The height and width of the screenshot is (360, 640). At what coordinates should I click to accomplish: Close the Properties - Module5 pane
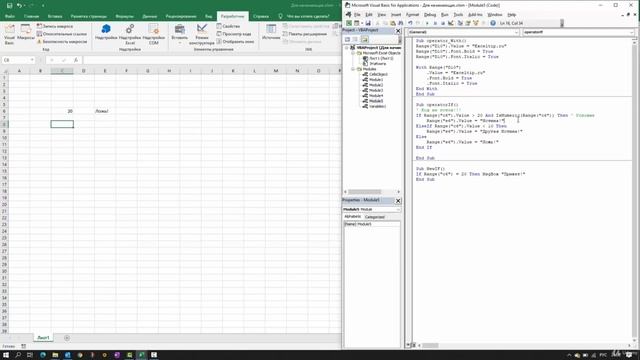pyautogui.click(x=398, y=200)
